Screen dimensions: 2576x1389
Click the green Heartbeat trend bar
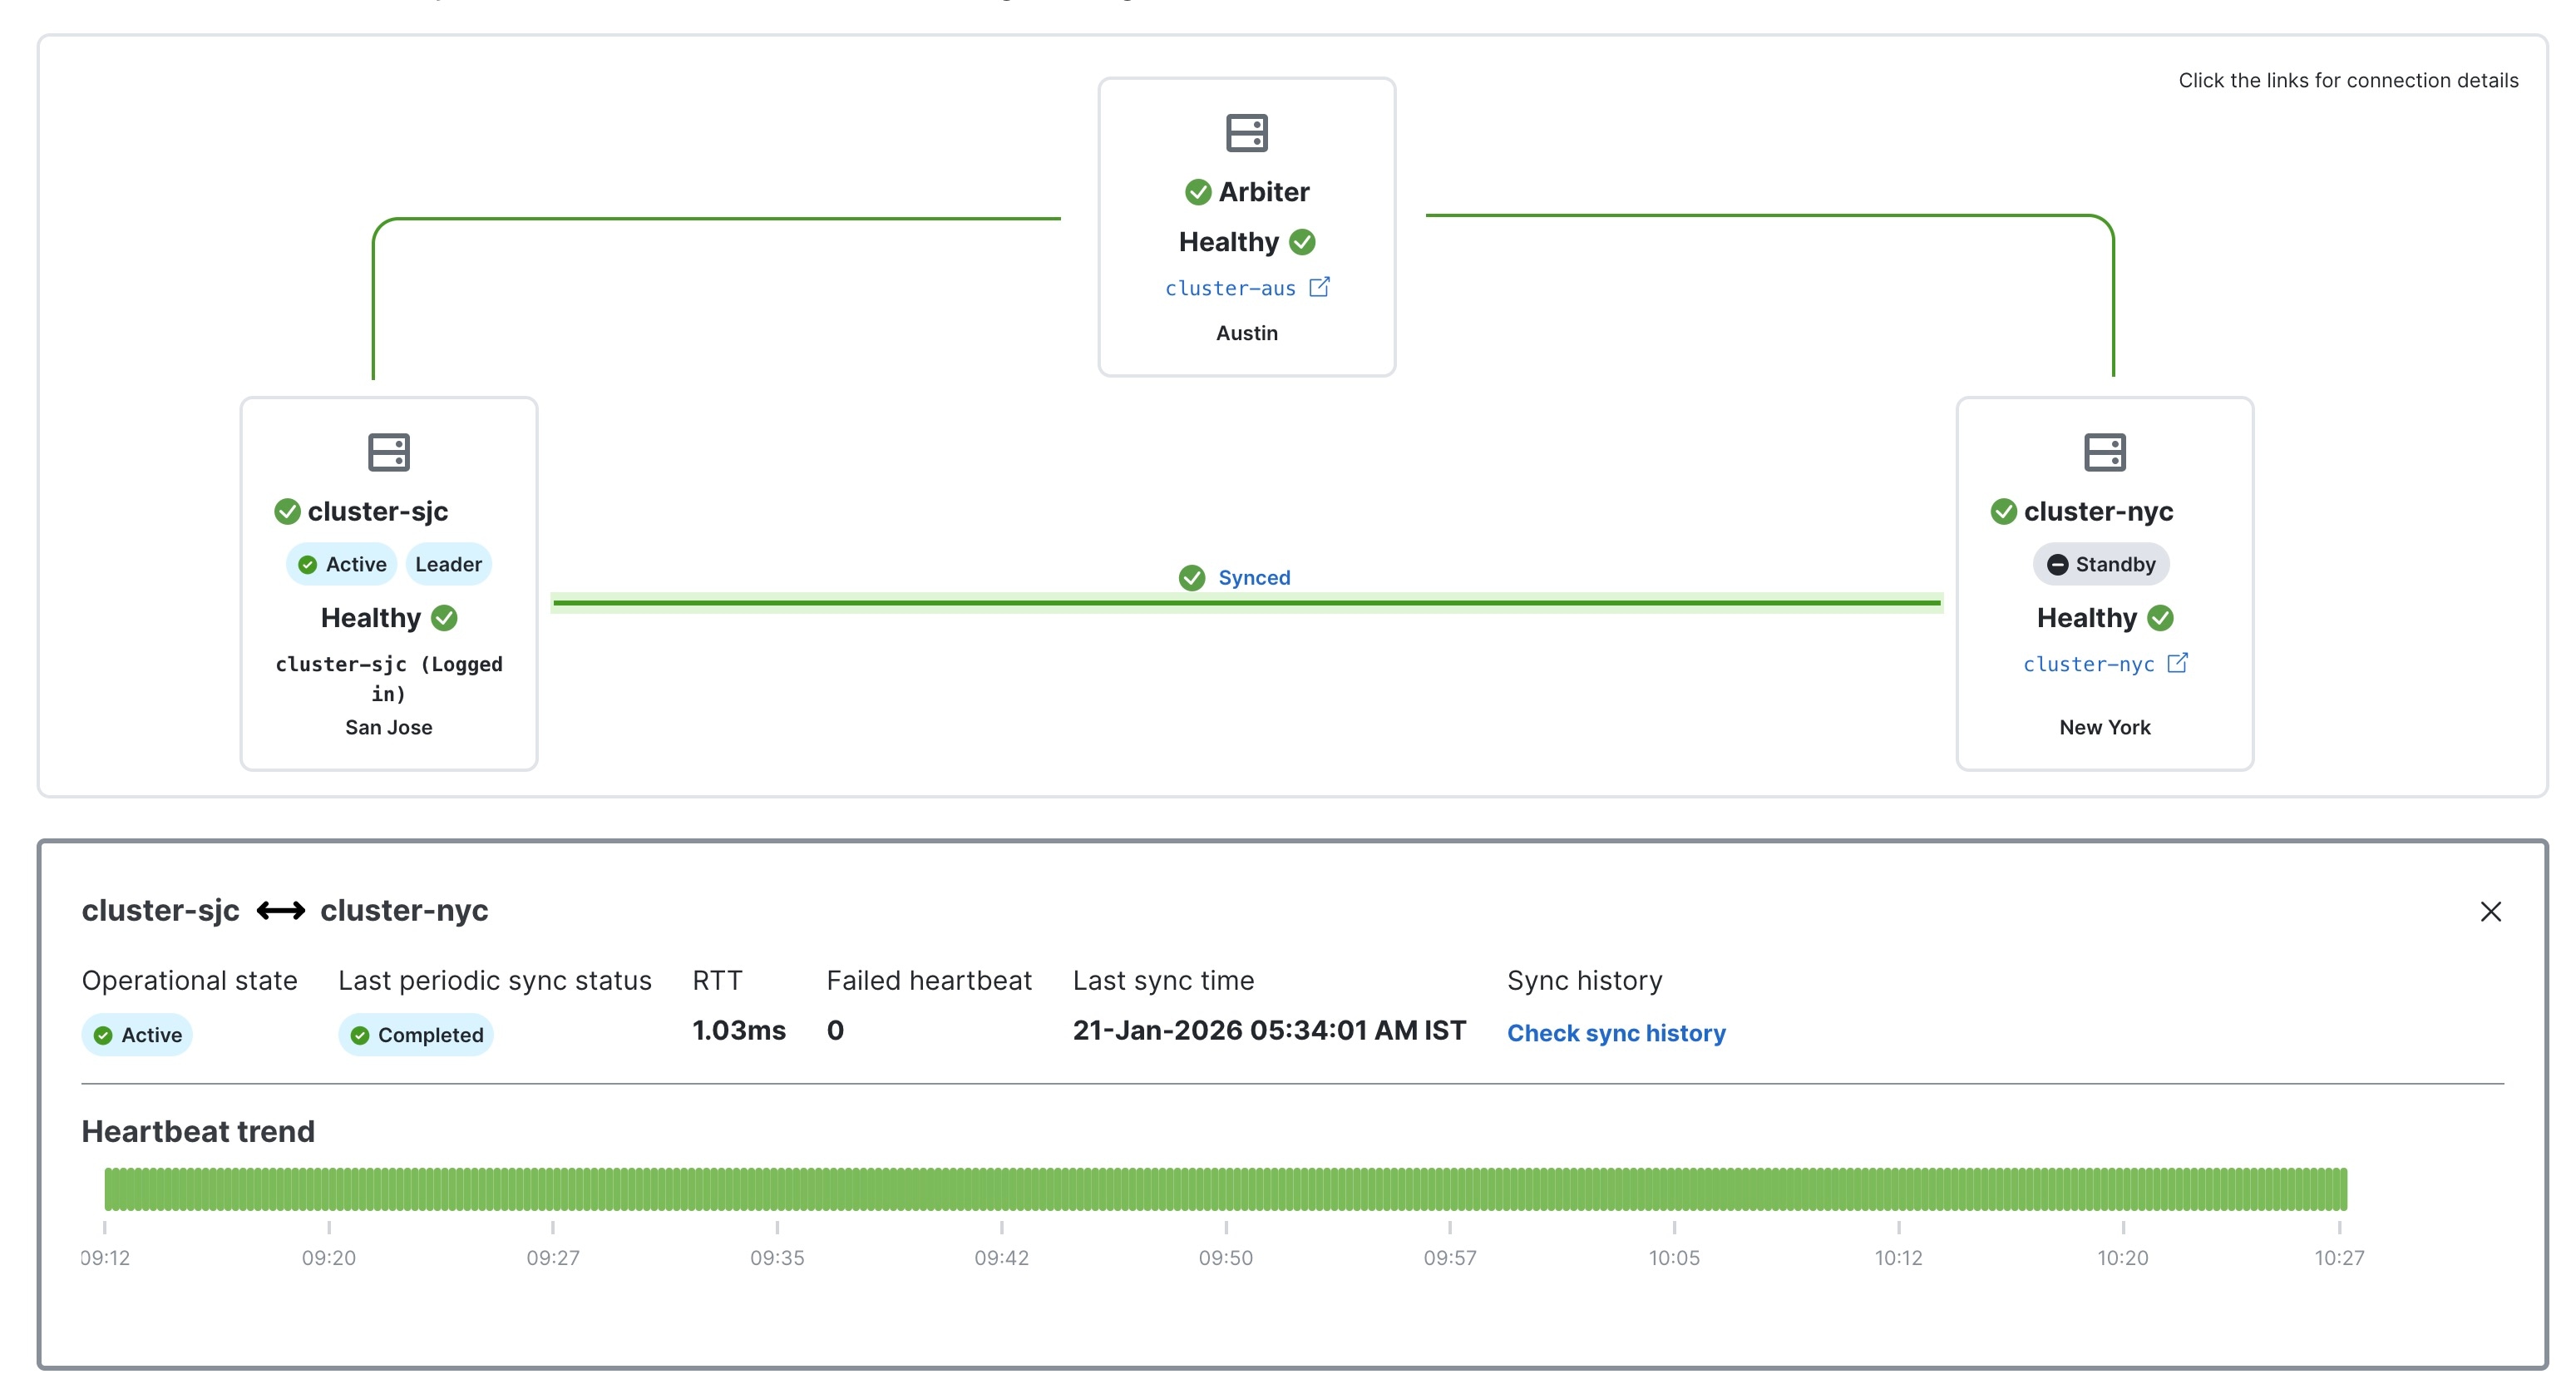click(x=1225, y=1189)
